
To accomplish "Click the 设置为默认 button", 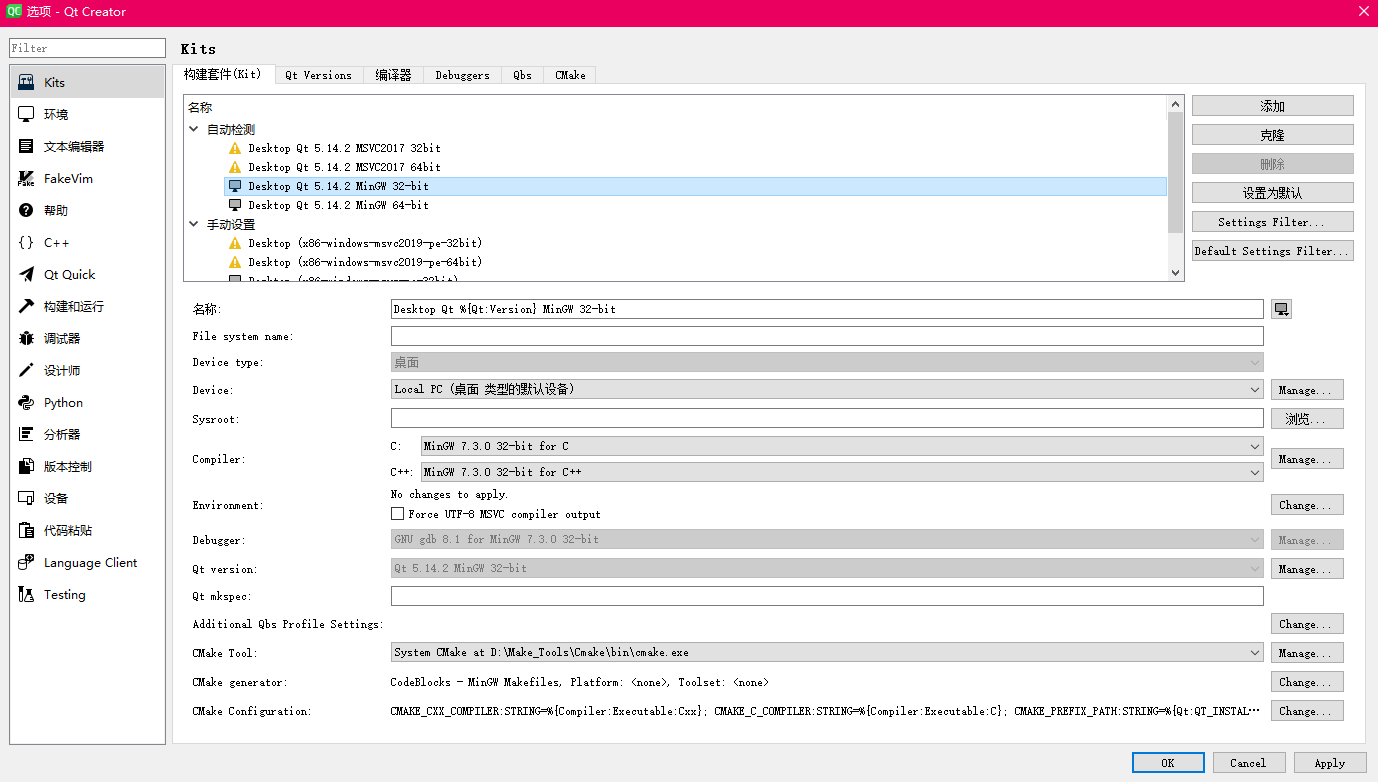I will (x=1272, y=193).
